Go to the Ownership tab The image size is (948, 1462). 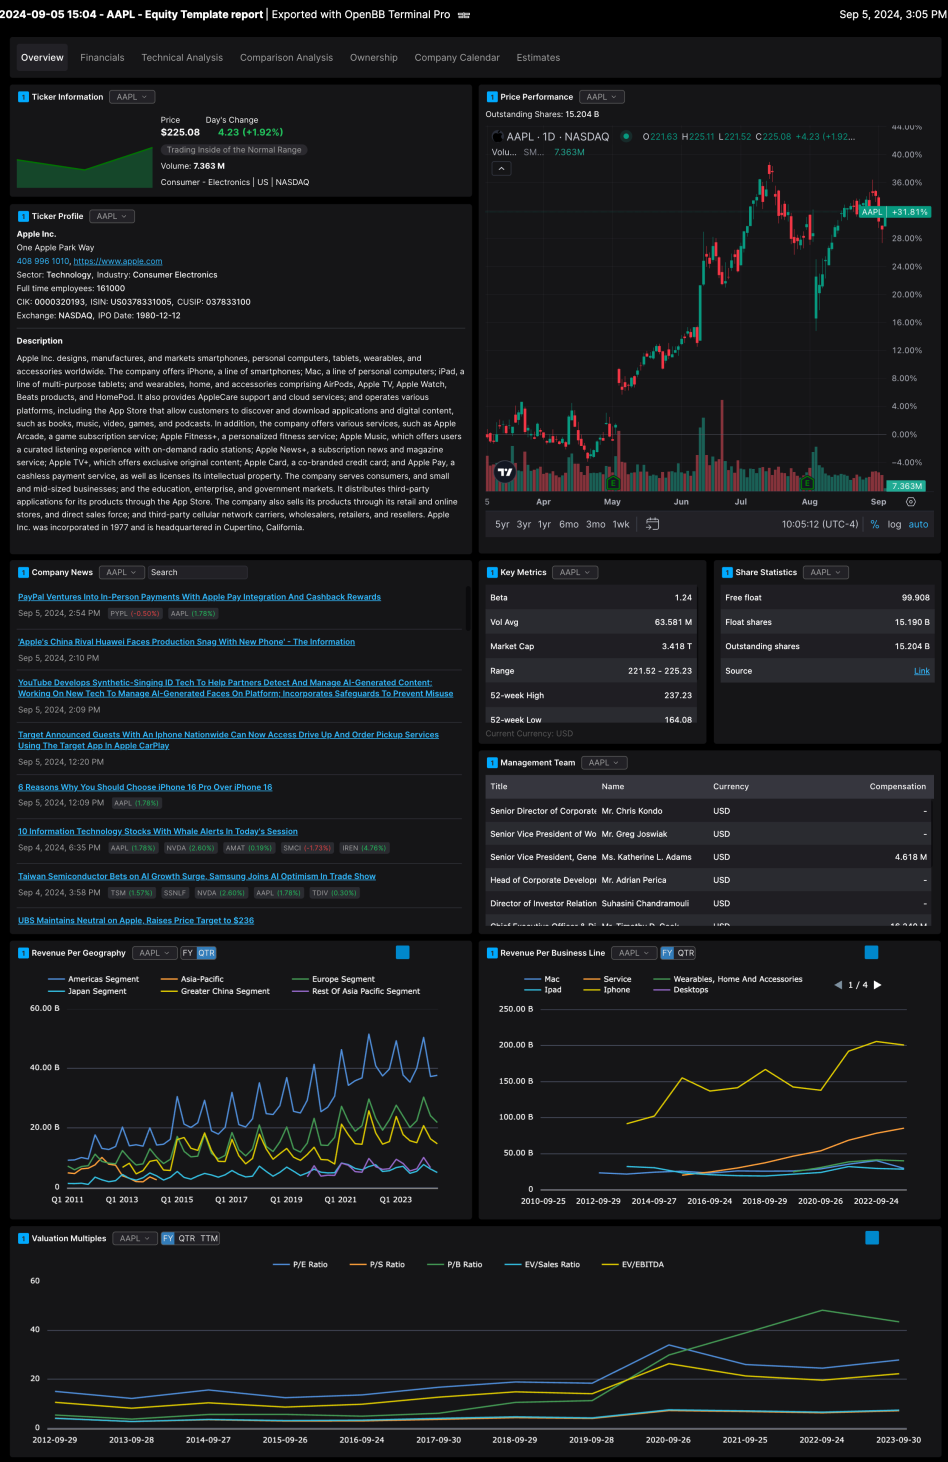pyautogui.click(x=374, y=58)
